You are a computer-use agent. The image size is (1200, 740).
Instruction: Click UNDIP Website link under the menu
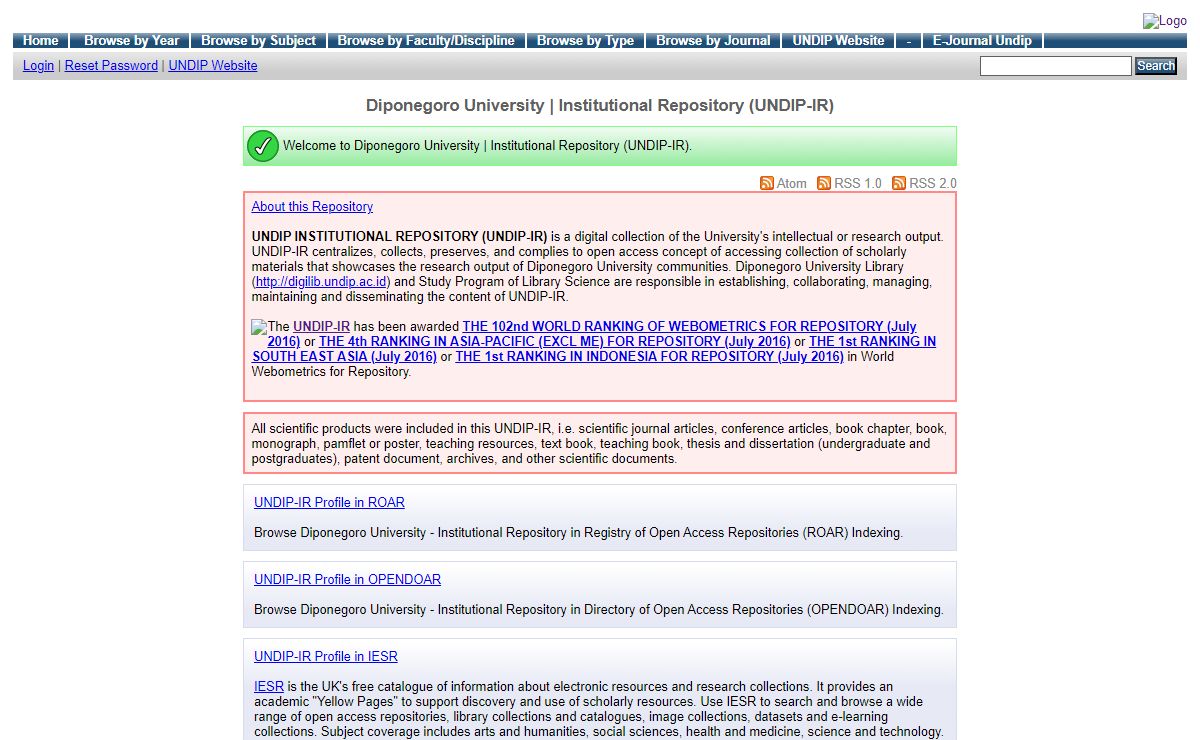[x=213, y=65]
